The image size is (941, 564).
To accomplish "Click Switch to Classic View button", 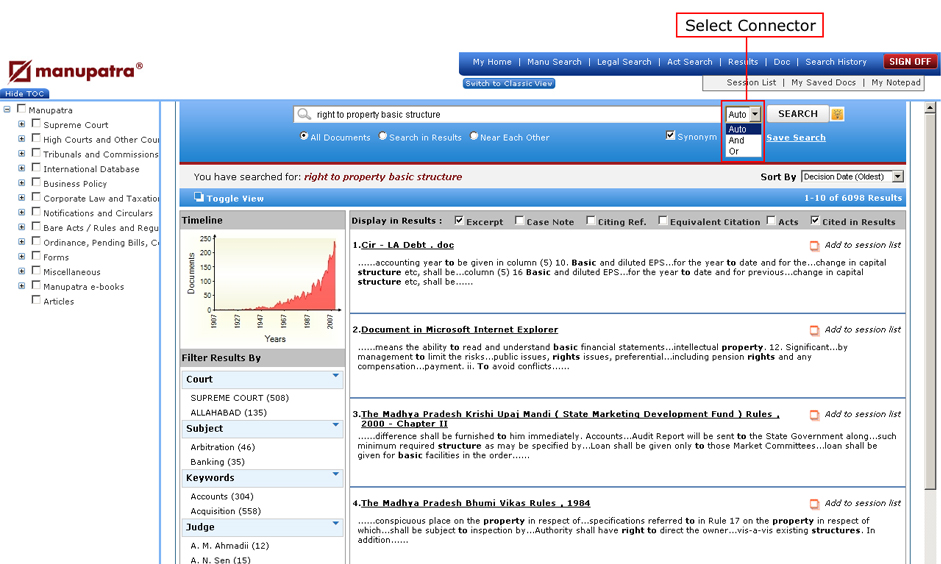I will 509,83.
